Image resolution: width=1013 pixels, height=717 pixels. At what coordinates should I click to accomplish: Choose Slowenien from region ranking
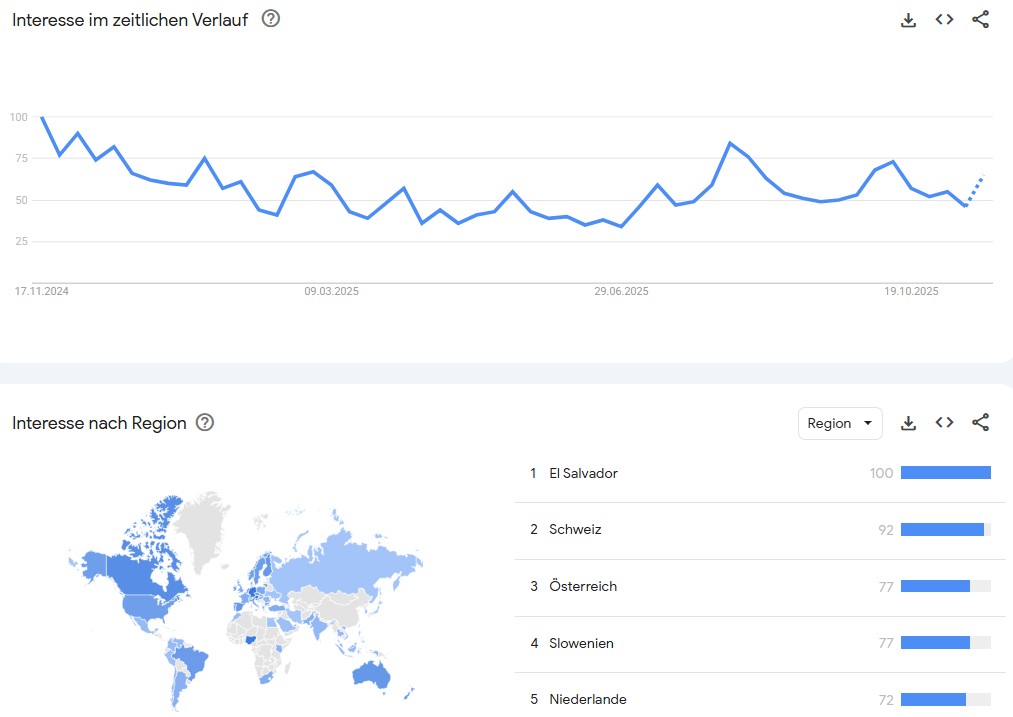[x=581, y=644]
